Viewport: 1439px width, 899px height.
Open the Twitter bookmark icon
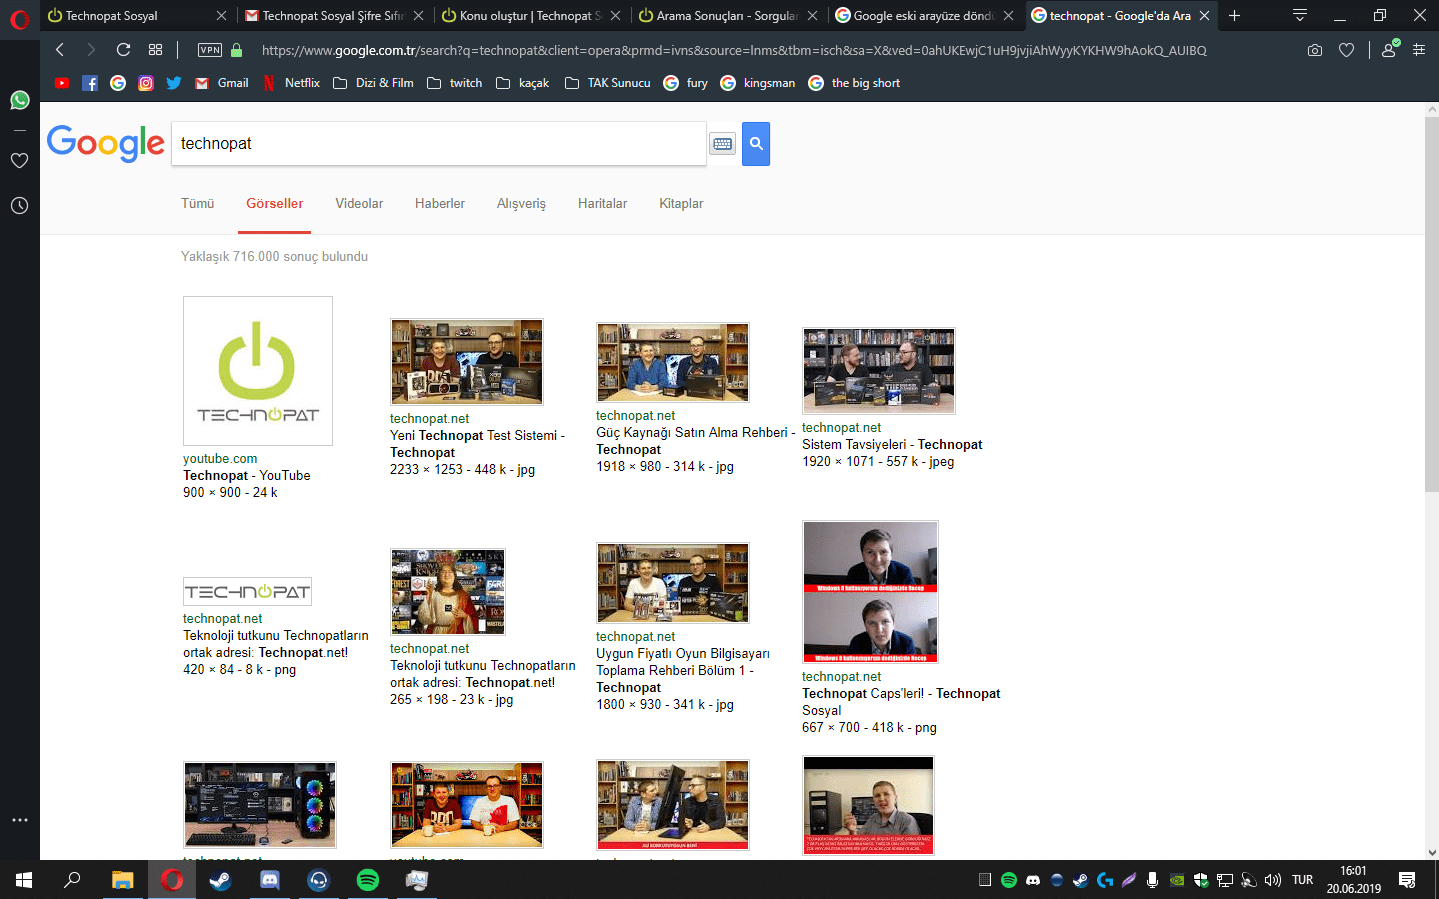(174, 83)
